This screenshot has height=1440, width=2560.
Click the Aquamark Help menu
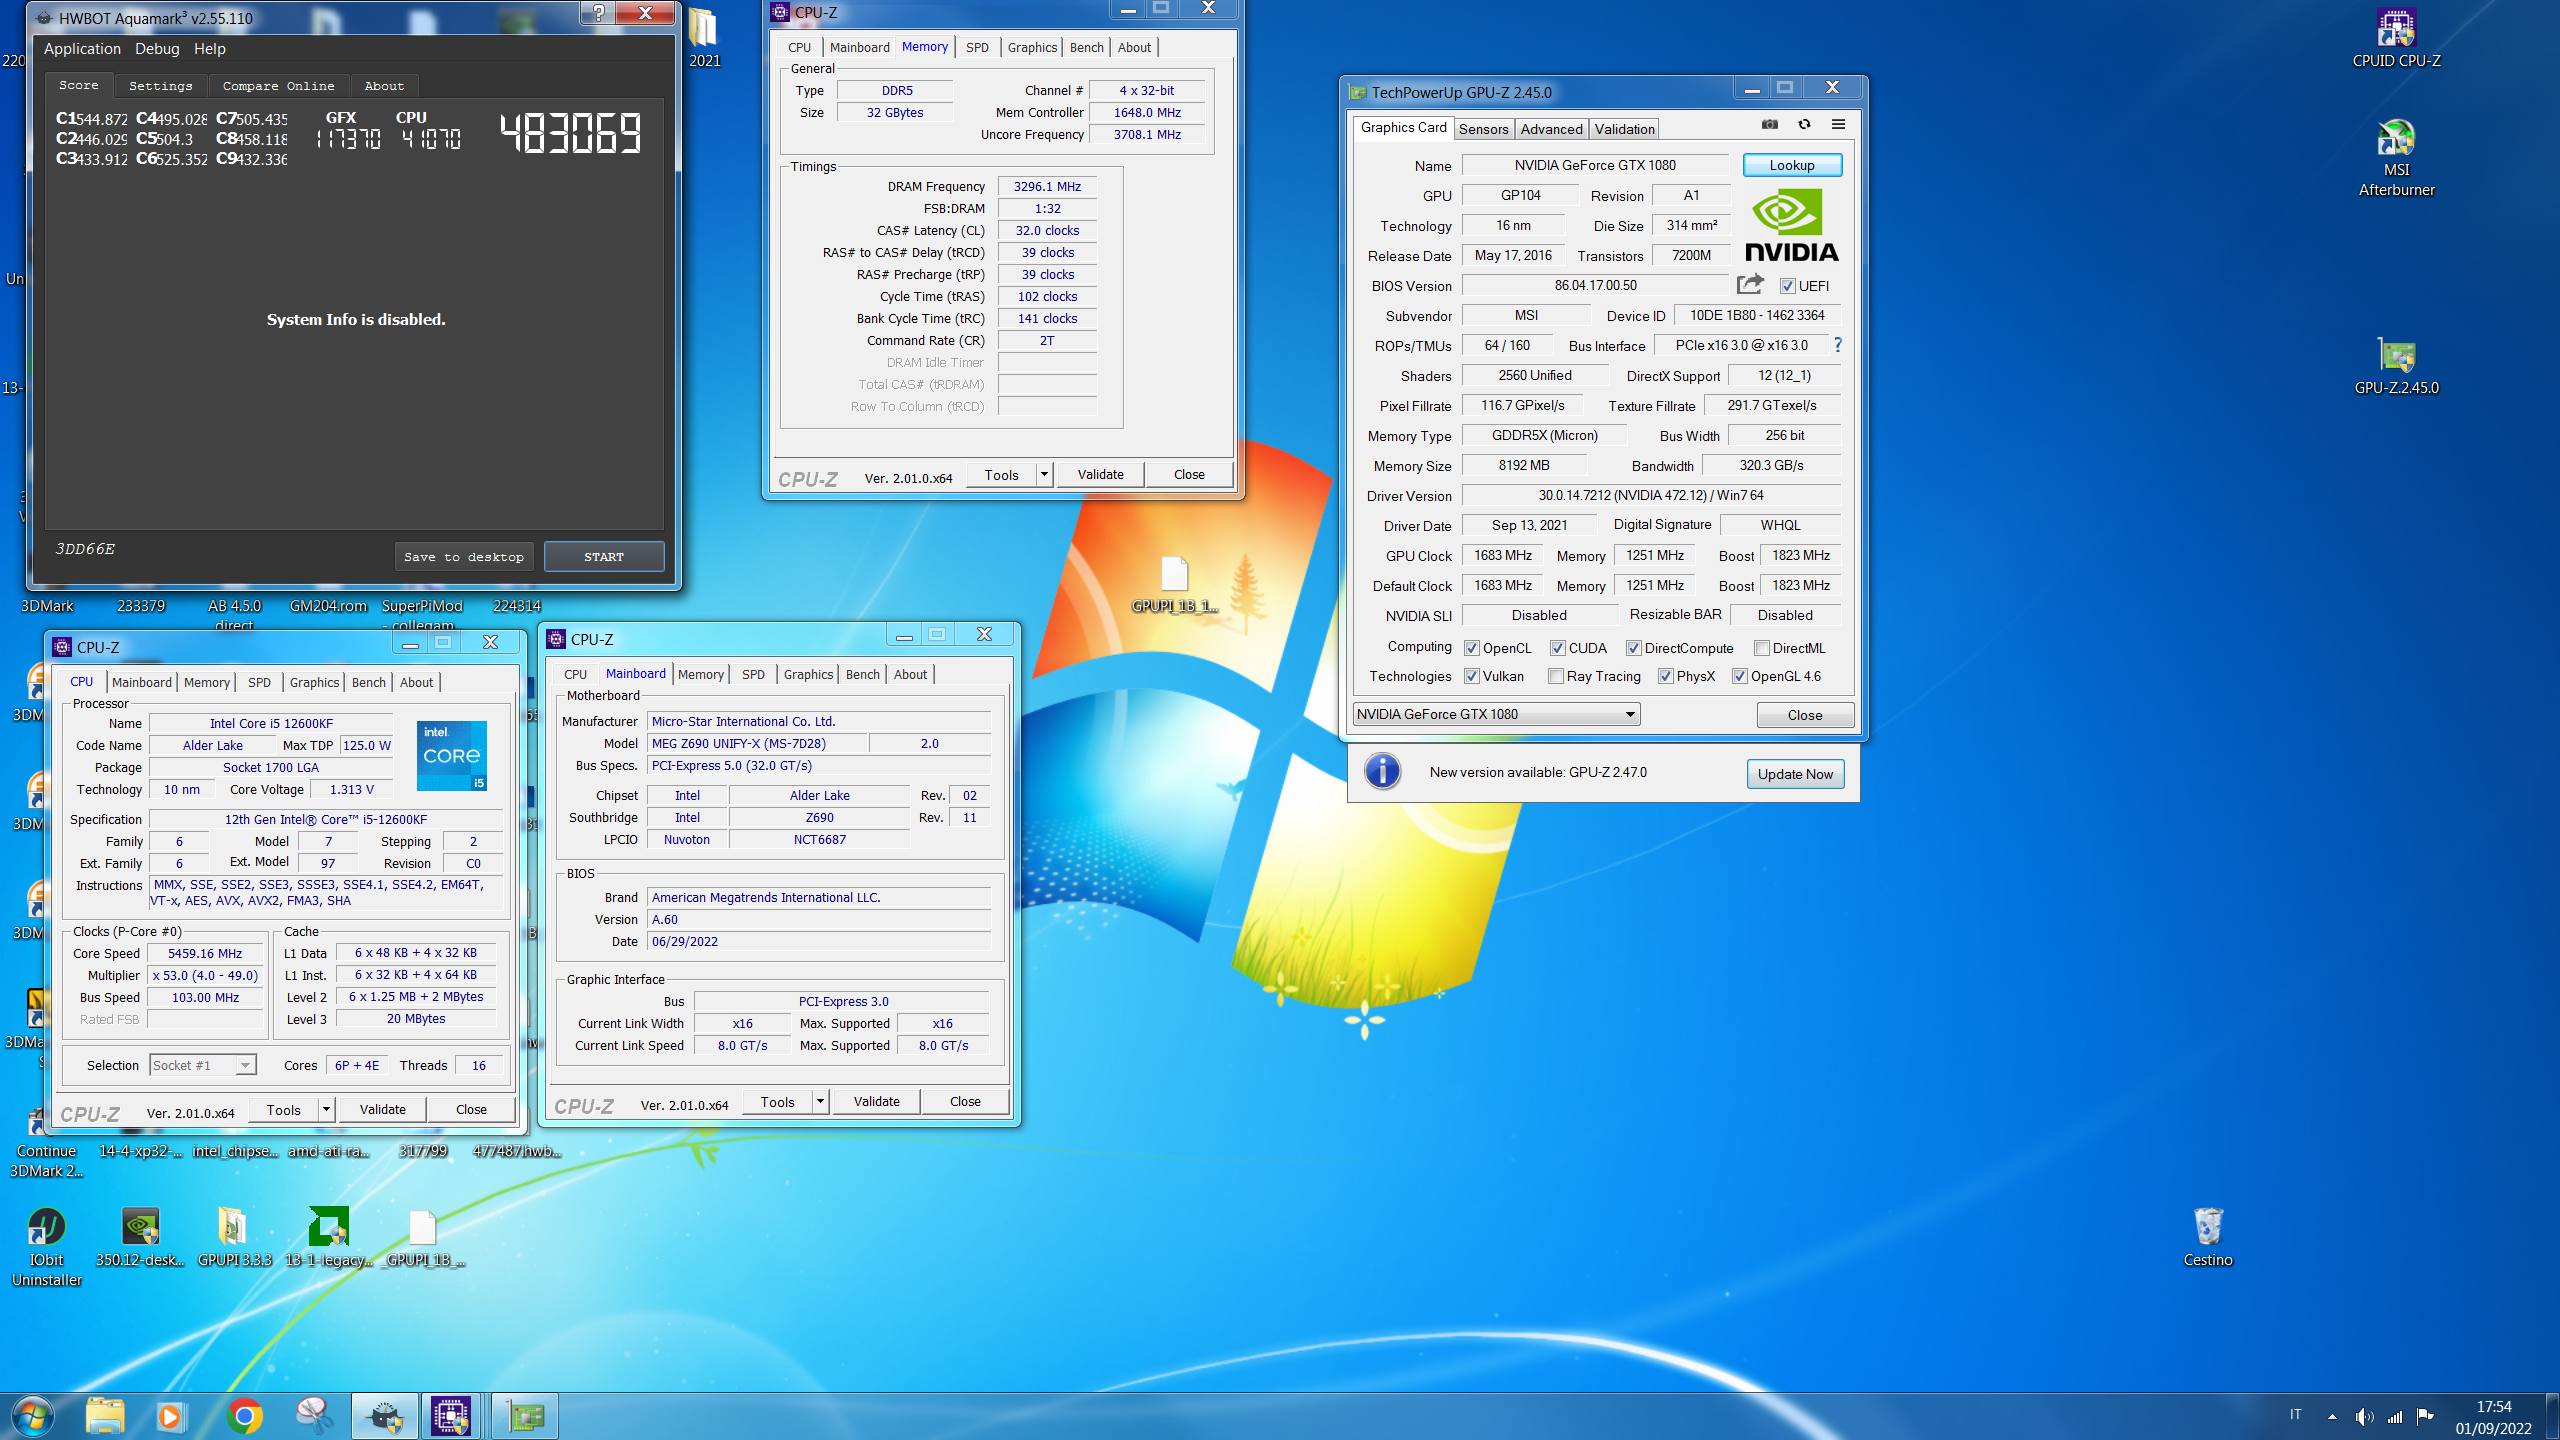209,49
